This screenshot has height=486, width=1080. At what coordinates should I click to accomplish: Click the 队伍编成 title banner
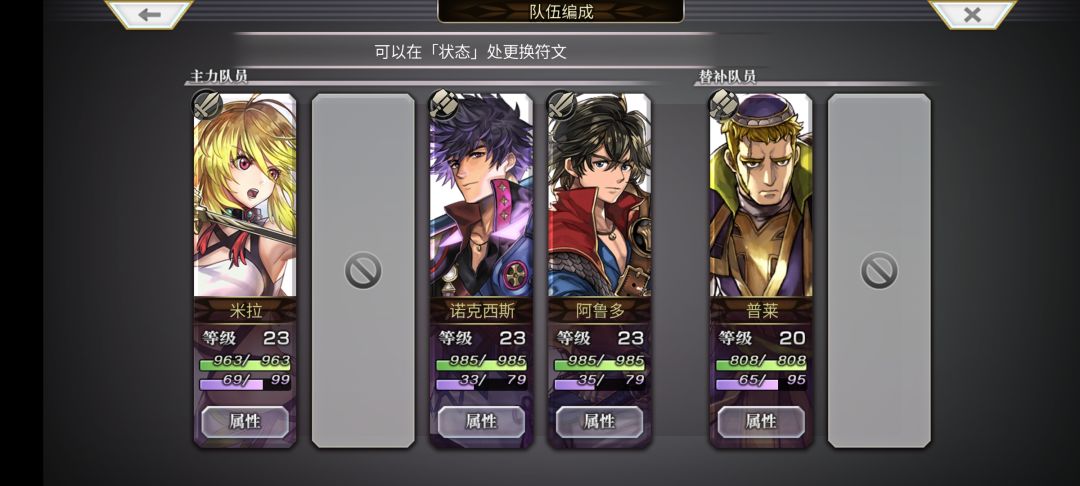(x=561, y=11)
